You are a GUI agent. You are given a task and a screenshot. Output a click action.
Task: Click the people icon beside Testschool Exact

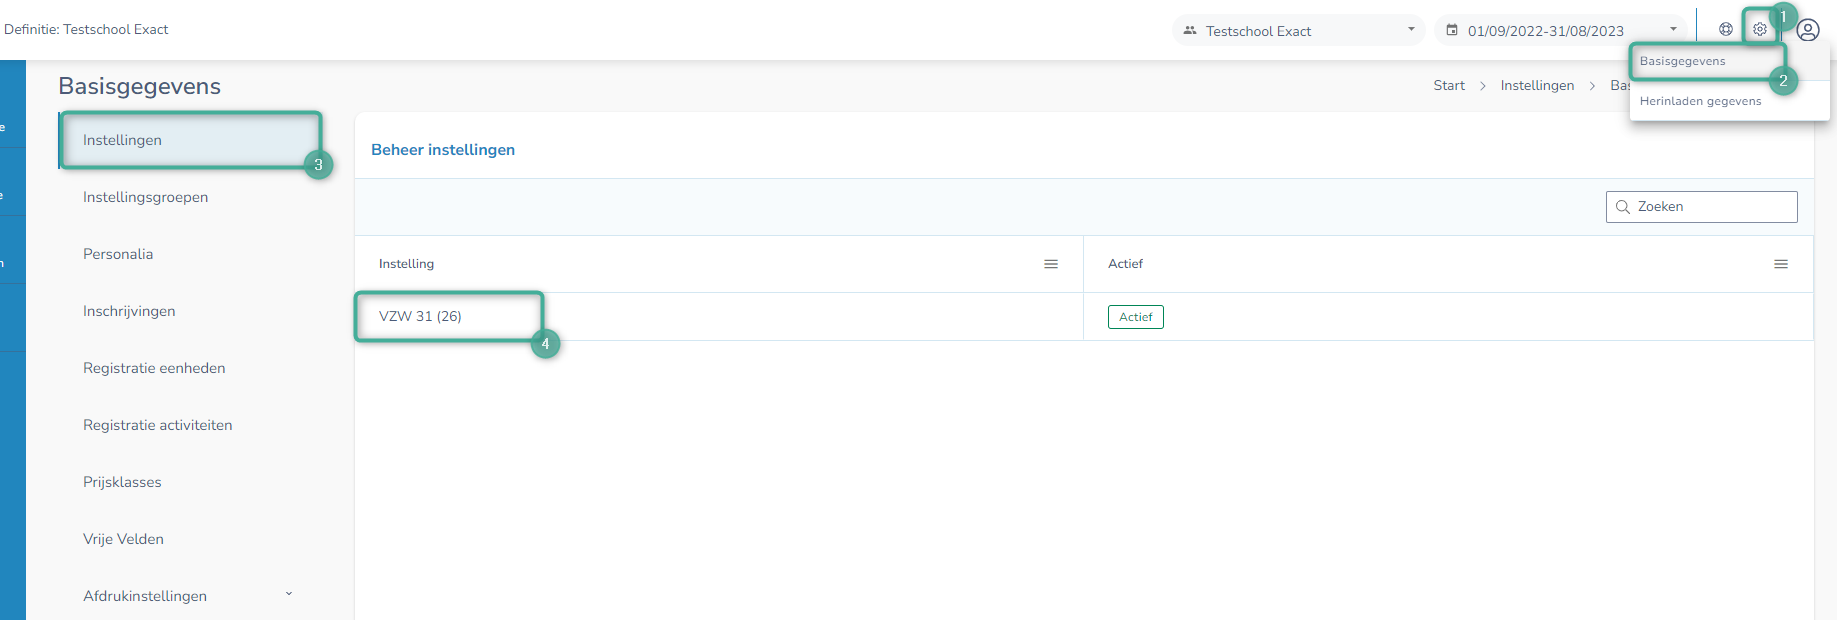(x=1190, y=30)
